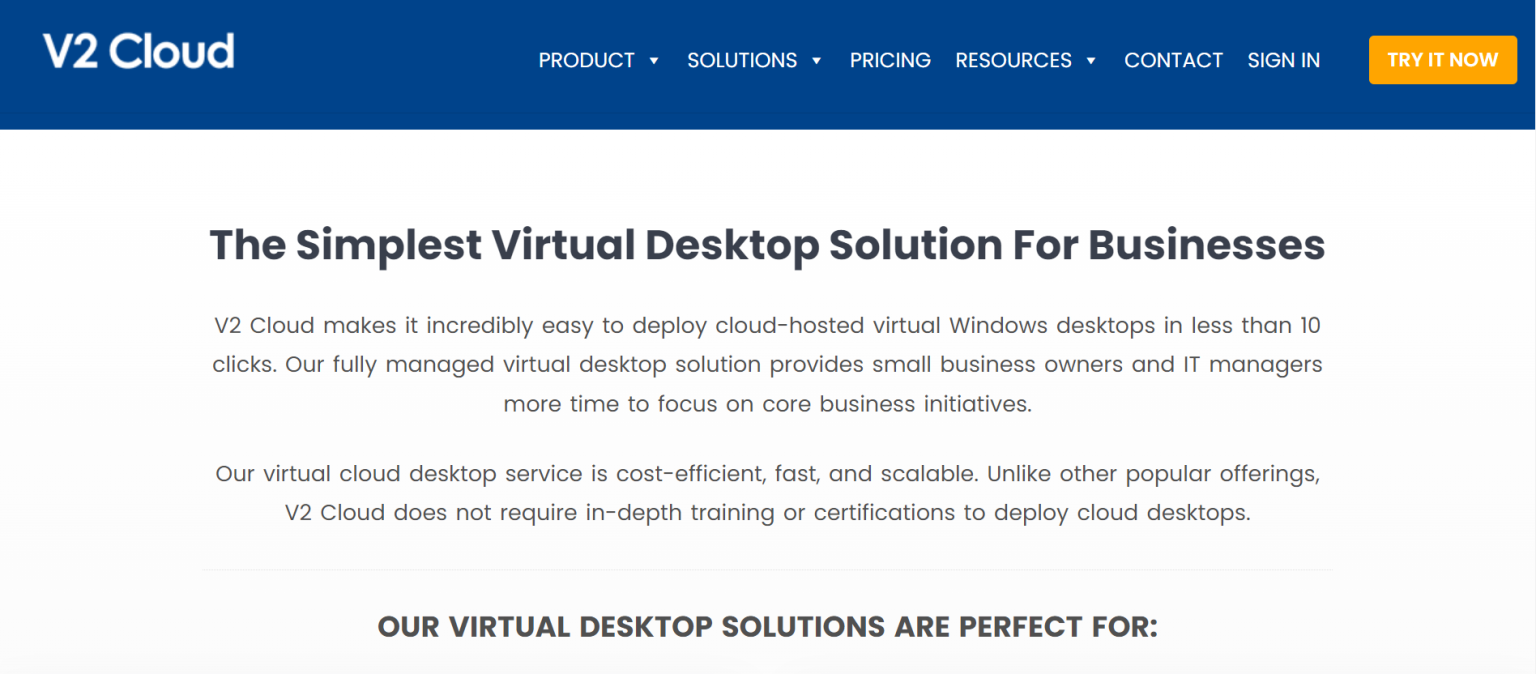Click the orange TRY IT NOW button

click(x=1442, y=59)
